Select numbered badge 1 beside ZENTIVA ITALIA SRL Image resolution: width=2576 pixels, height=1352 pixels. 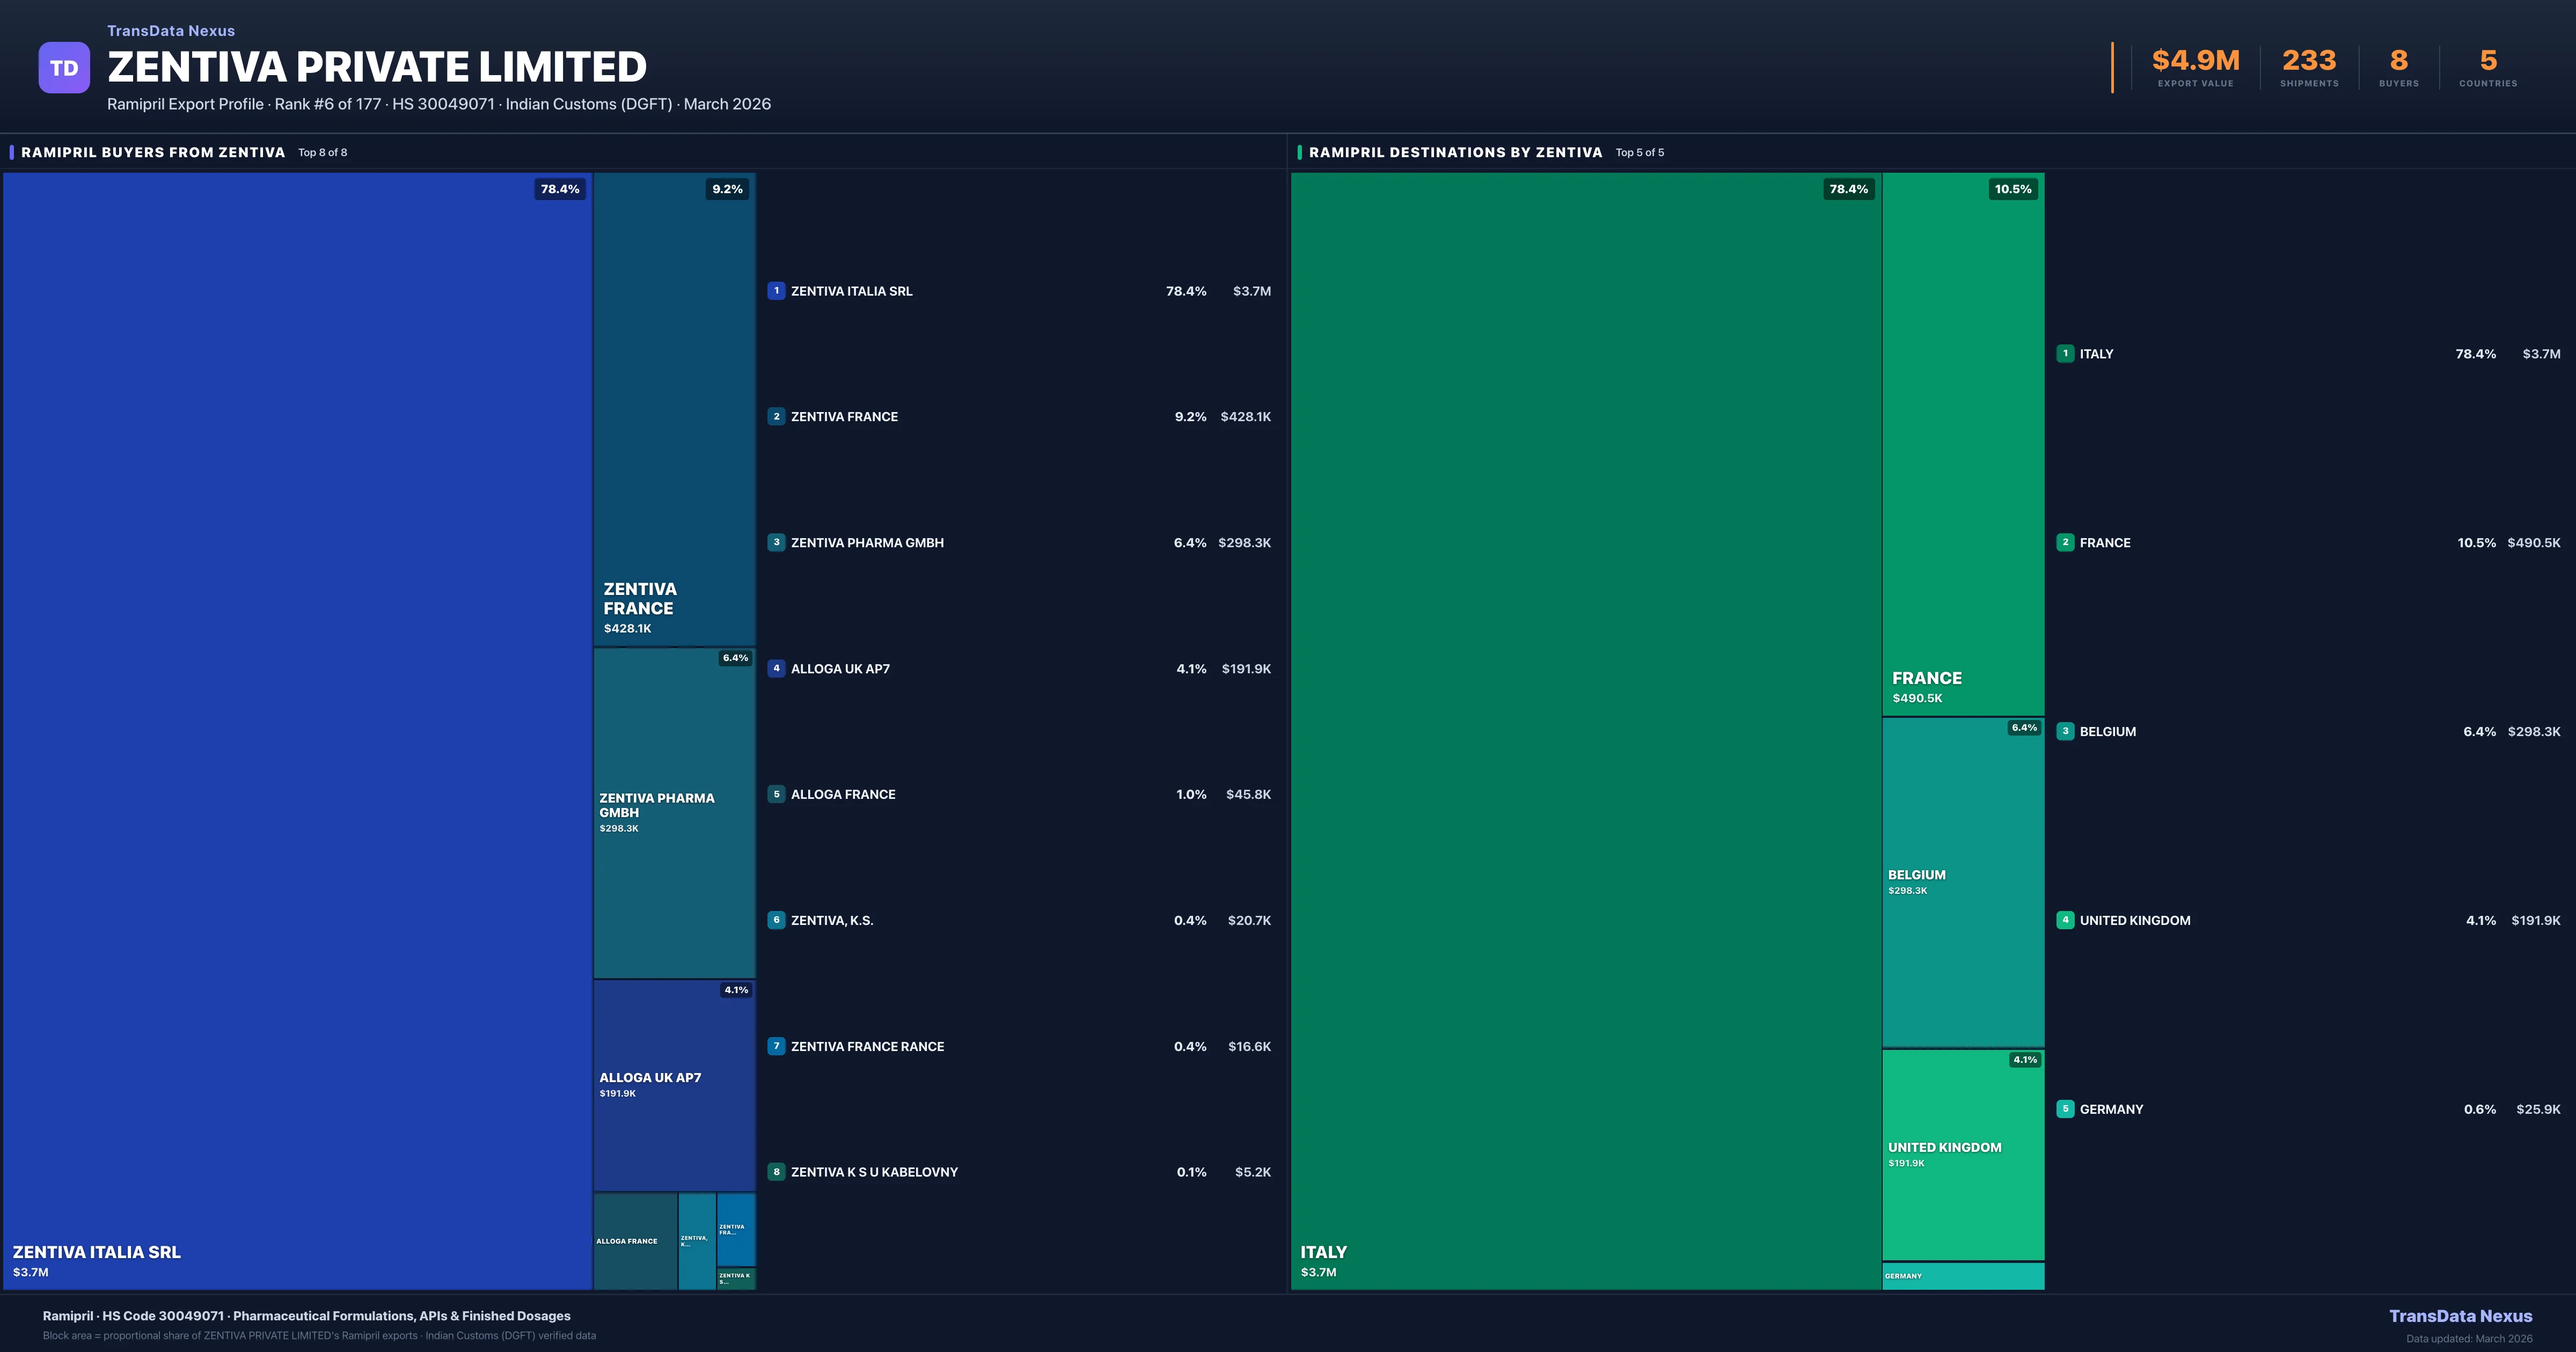click(x=777, y=291)
